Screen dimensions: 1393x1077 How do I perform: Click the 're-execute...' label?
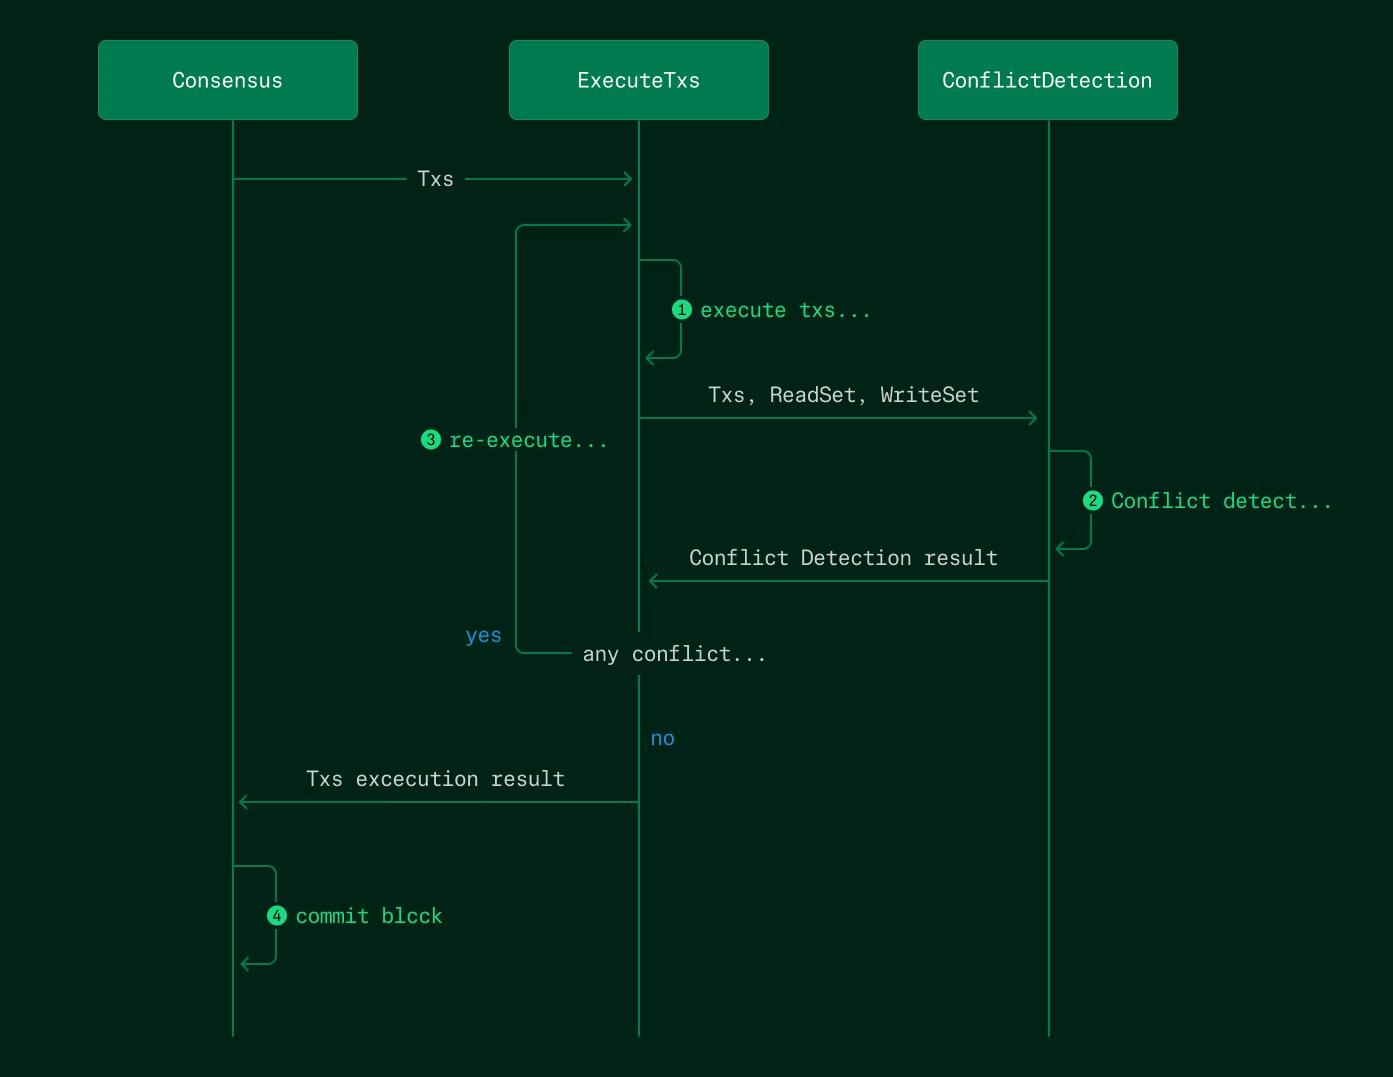528,440
